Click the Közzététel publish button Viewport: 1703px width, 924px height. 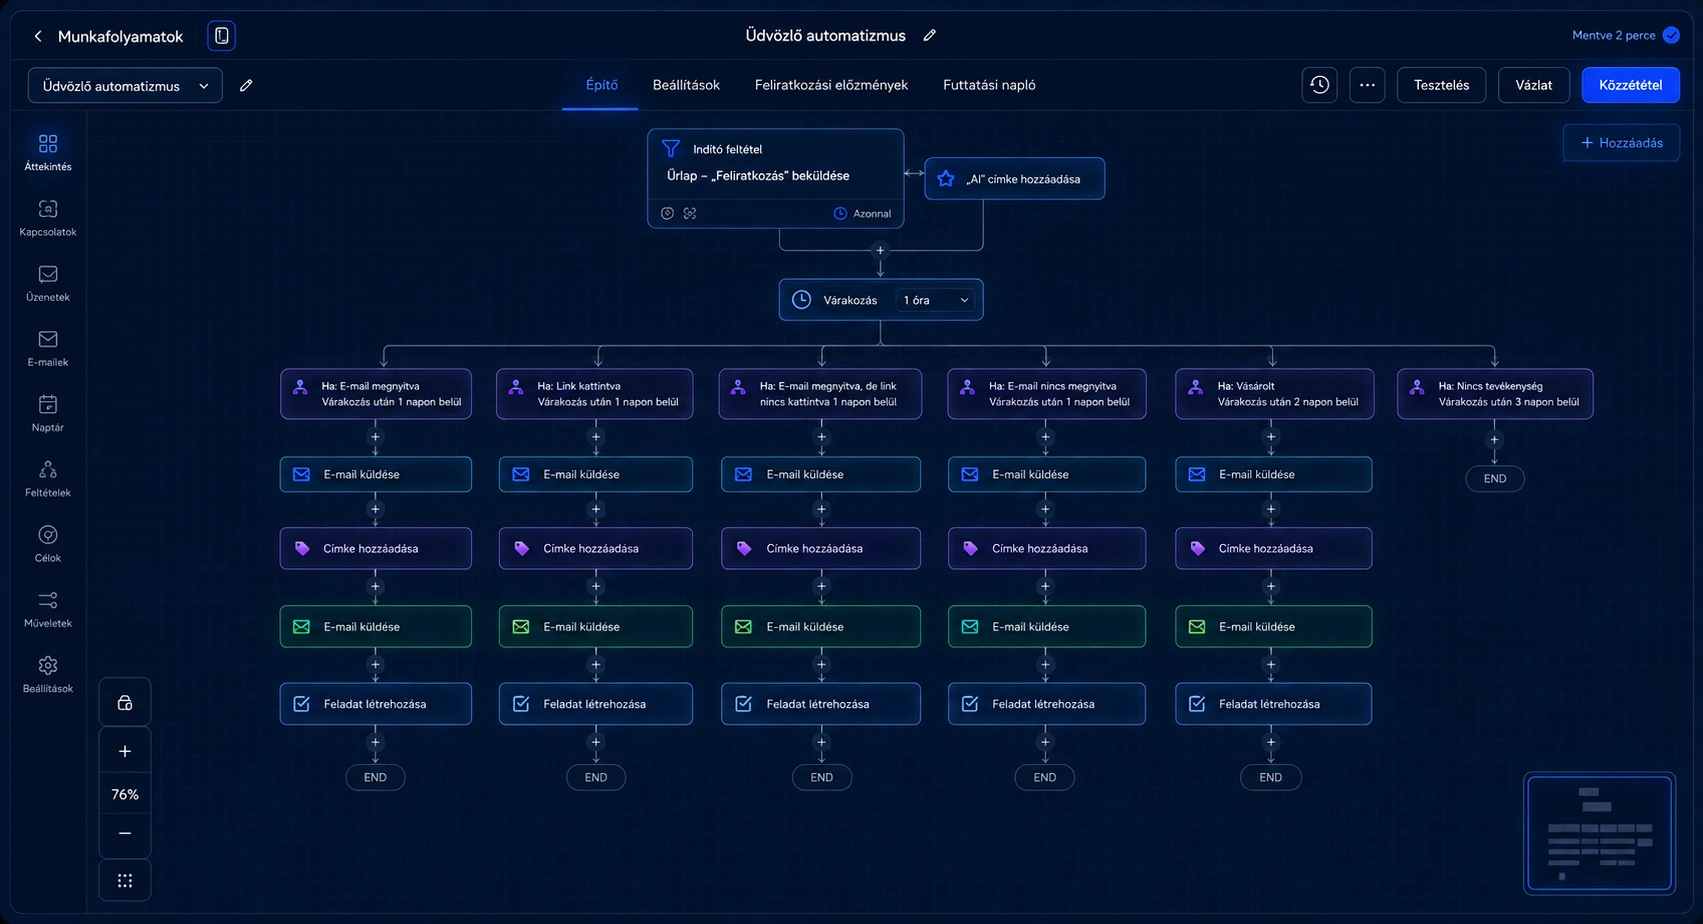click(1630, 85)
